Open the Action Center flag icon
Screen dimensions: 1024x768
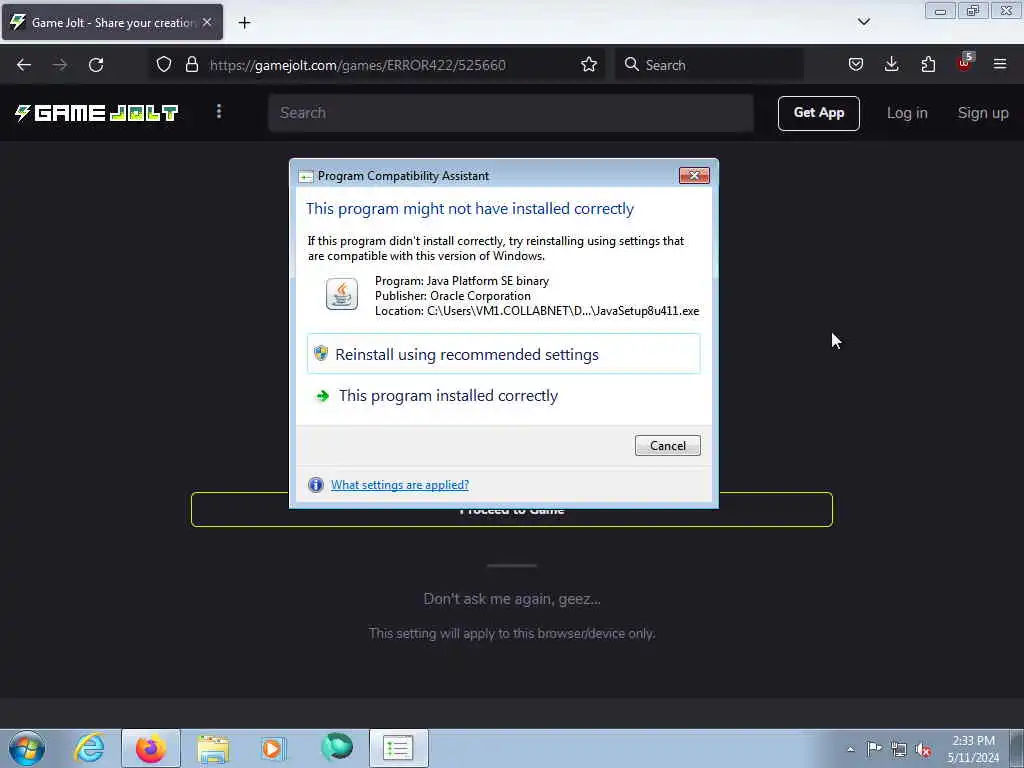(x=874, y=749)
